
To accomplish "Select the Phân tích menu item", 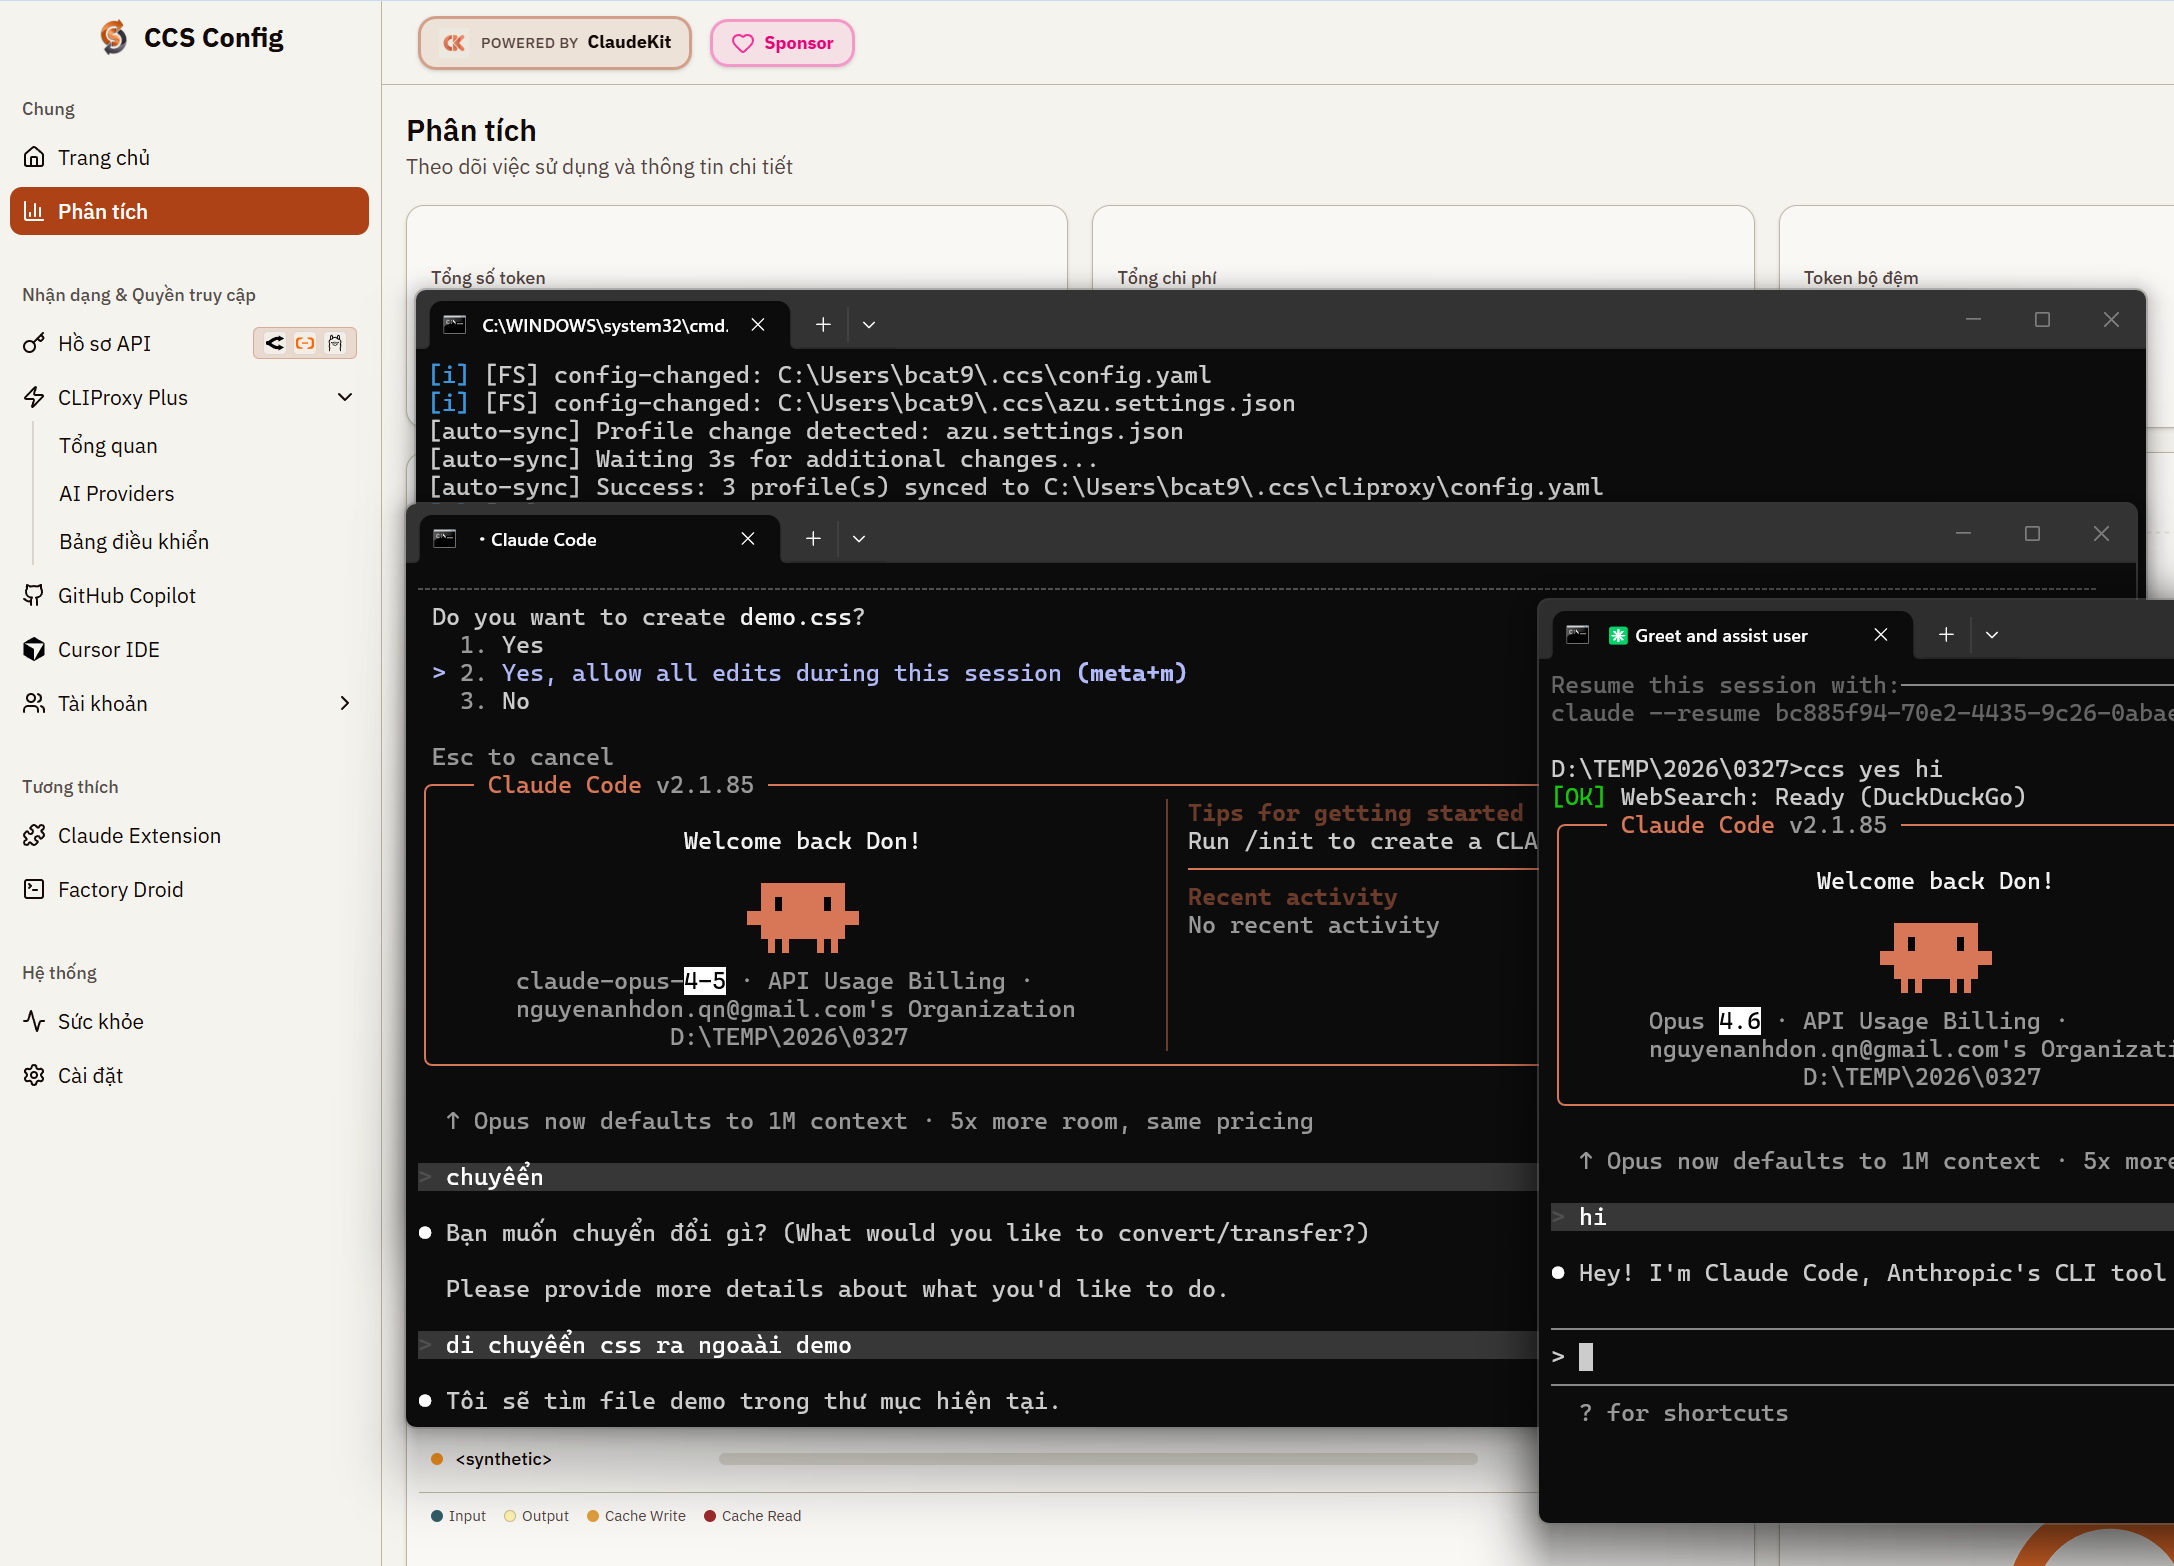I will click(189, 212).
